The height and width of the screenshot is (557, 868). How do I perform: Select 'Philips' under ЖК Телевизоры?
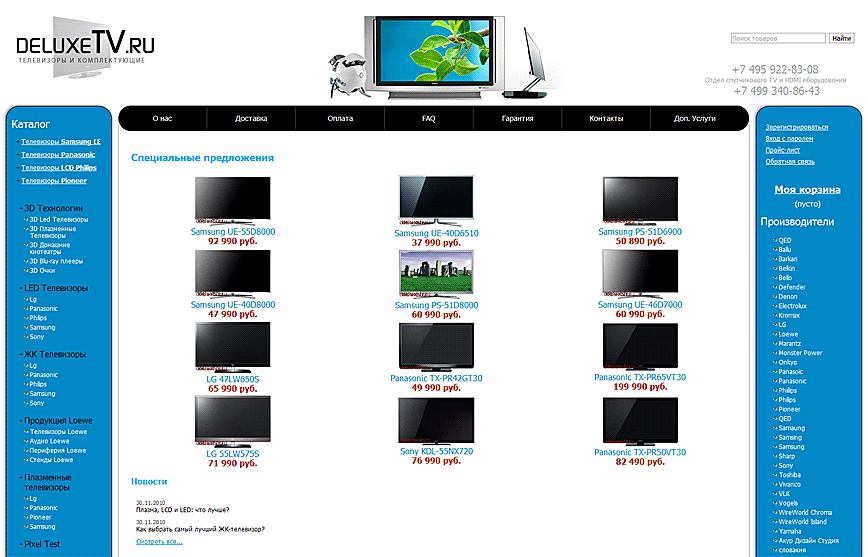pos(38,384)
